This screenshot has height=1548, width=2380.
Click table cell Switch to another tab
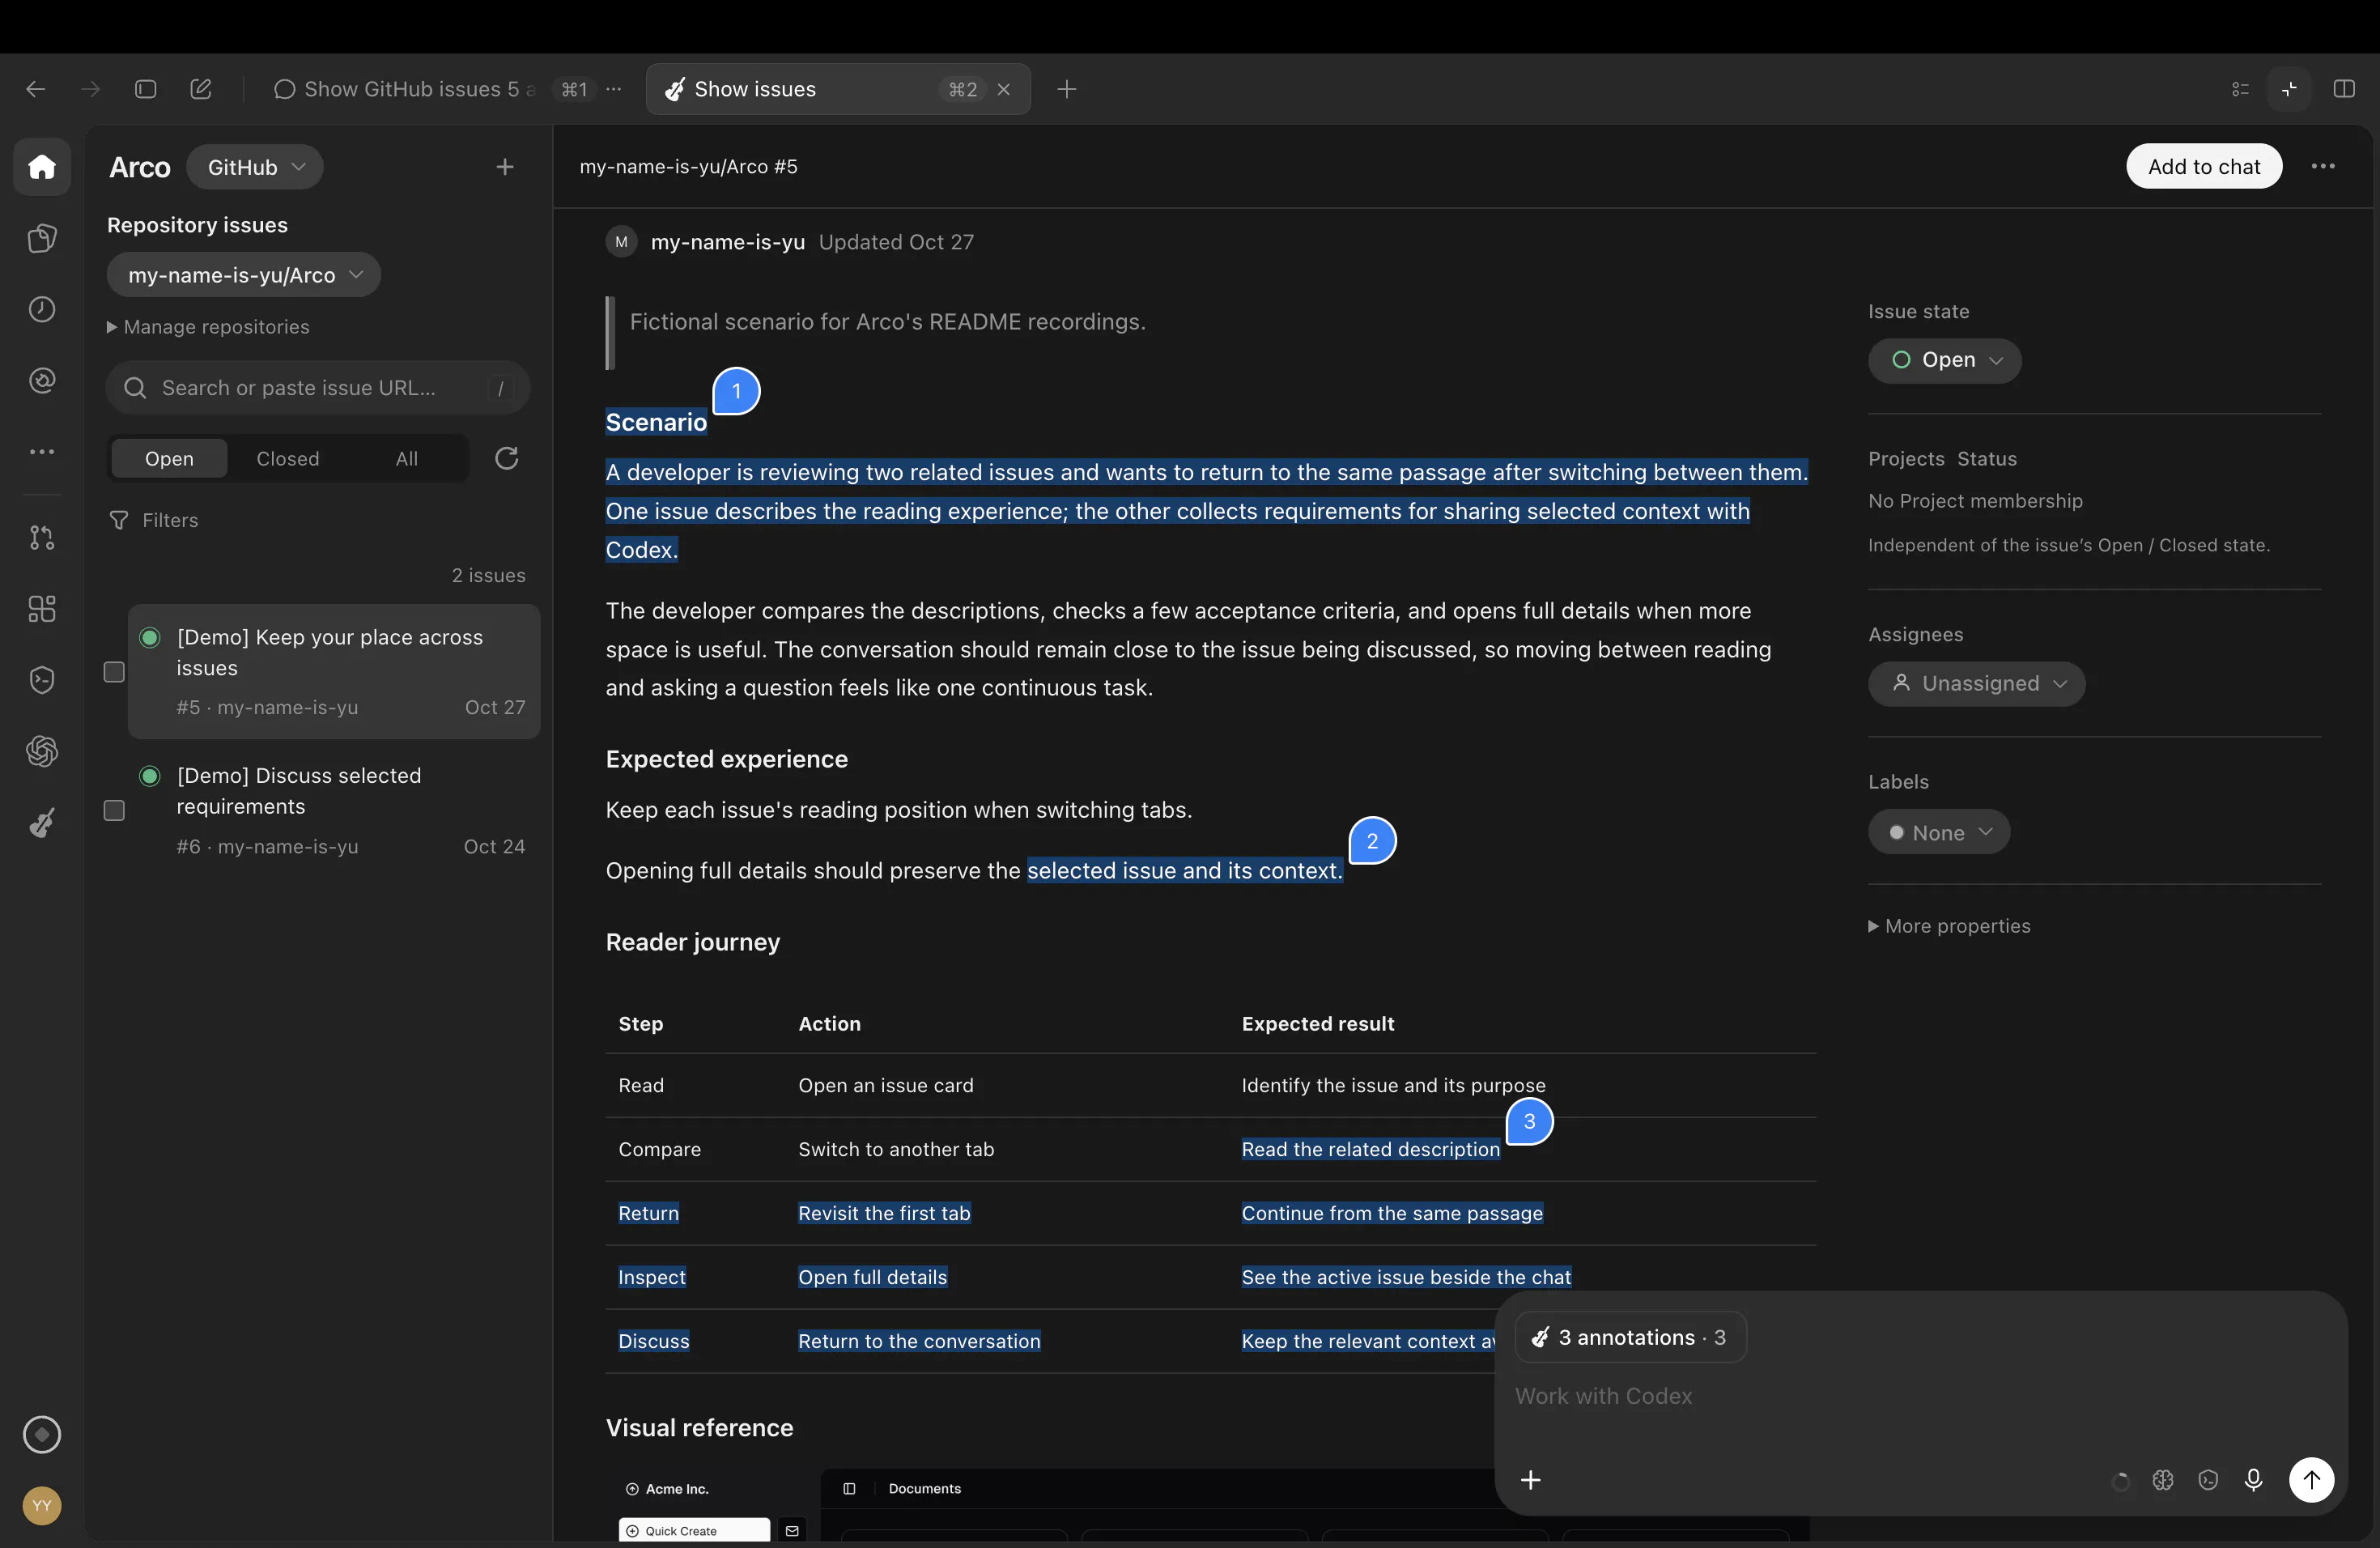(x=896, y=1149)
